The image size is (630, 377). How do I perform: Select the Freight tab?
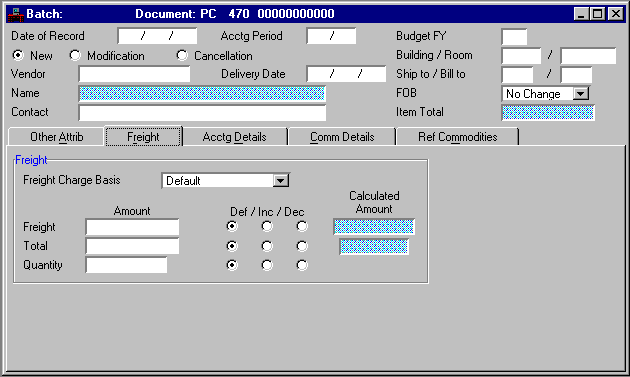point(143,137)
